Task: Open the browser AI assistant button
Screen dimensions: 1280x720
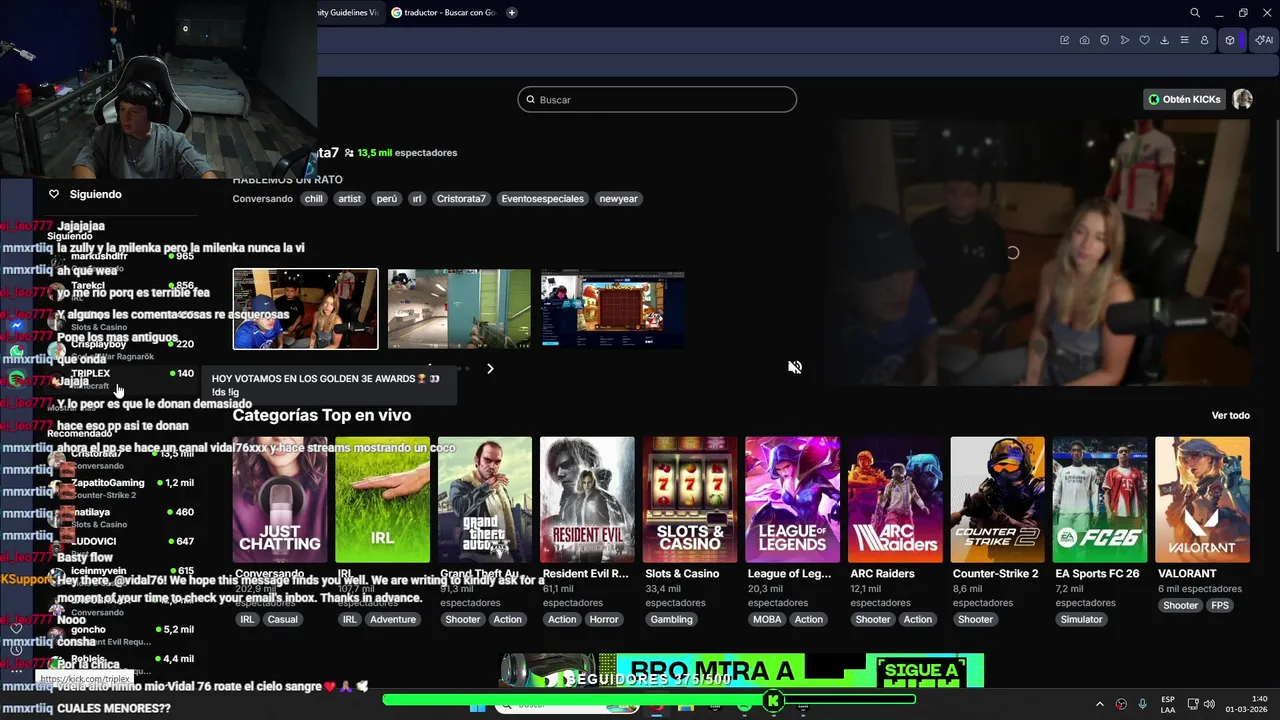Action: pos(1264,41)
